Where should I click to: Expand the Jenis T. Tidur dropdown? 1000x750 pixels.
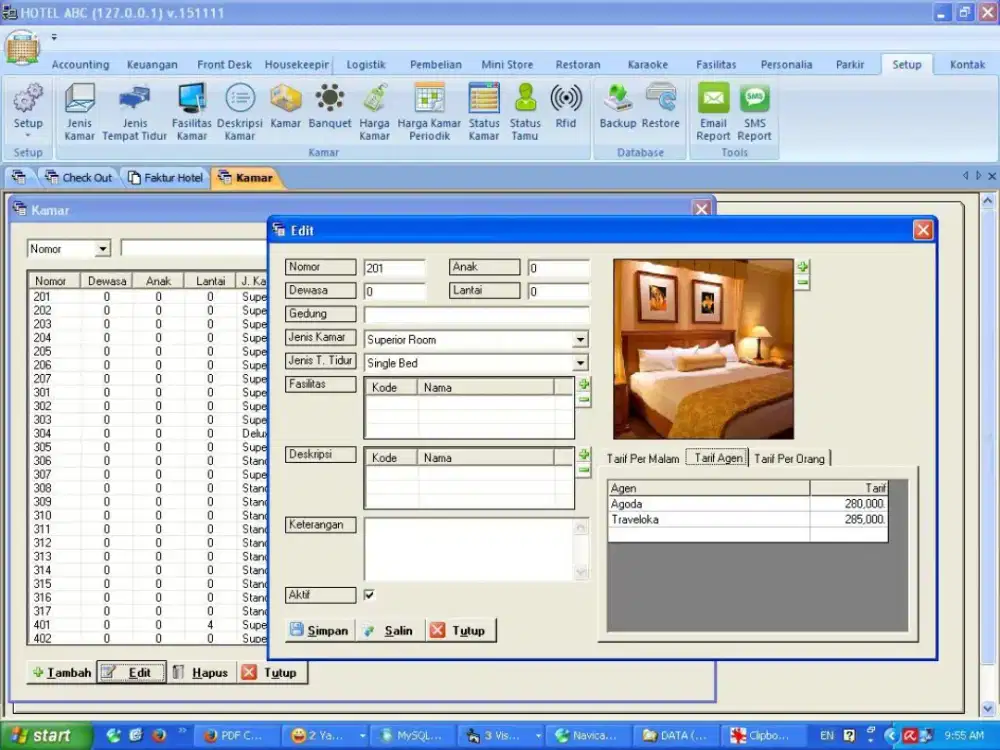[x=580, y=363]
